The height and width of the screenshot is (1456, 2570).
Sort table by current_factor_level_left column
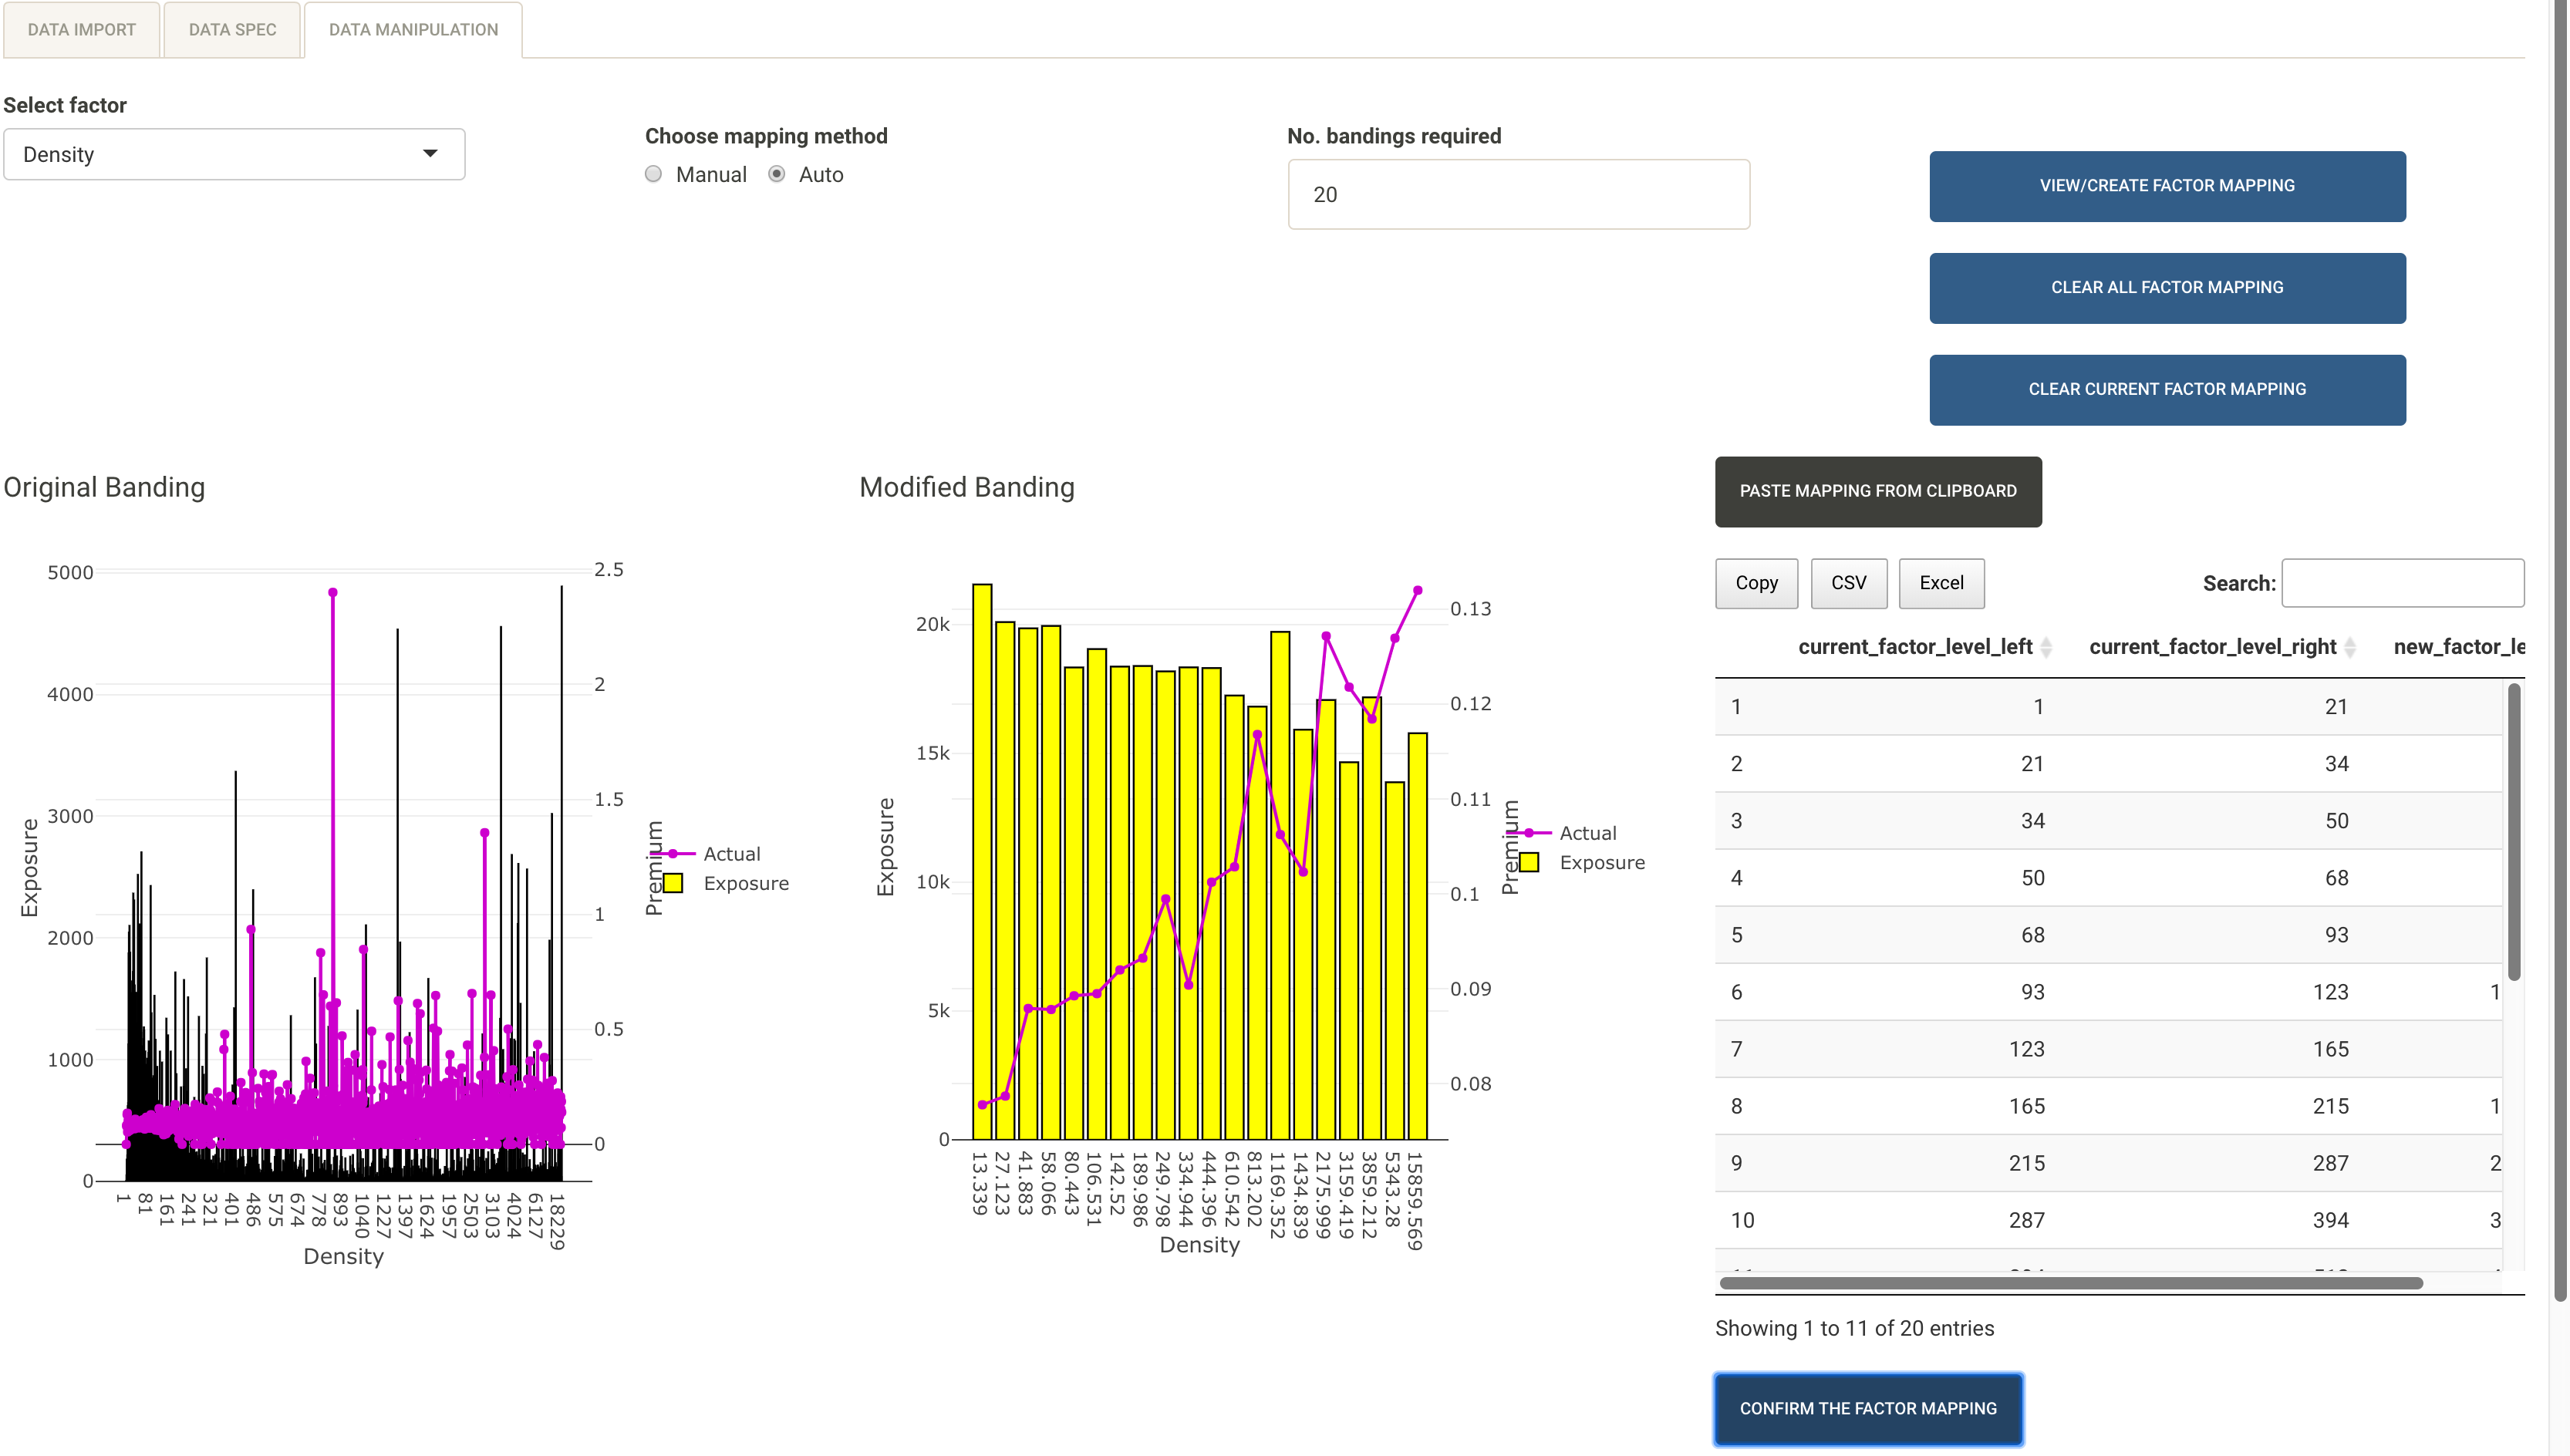point(2048,647)
